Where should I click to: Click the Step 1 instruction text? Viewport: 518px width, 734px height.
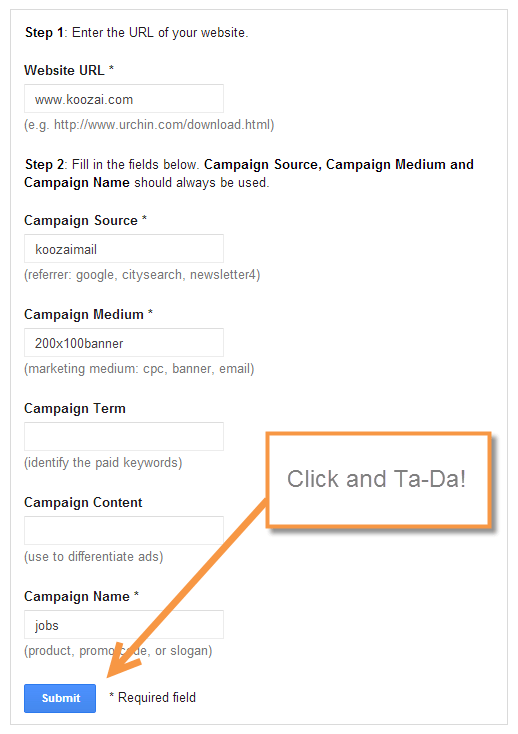coord(137,33)
